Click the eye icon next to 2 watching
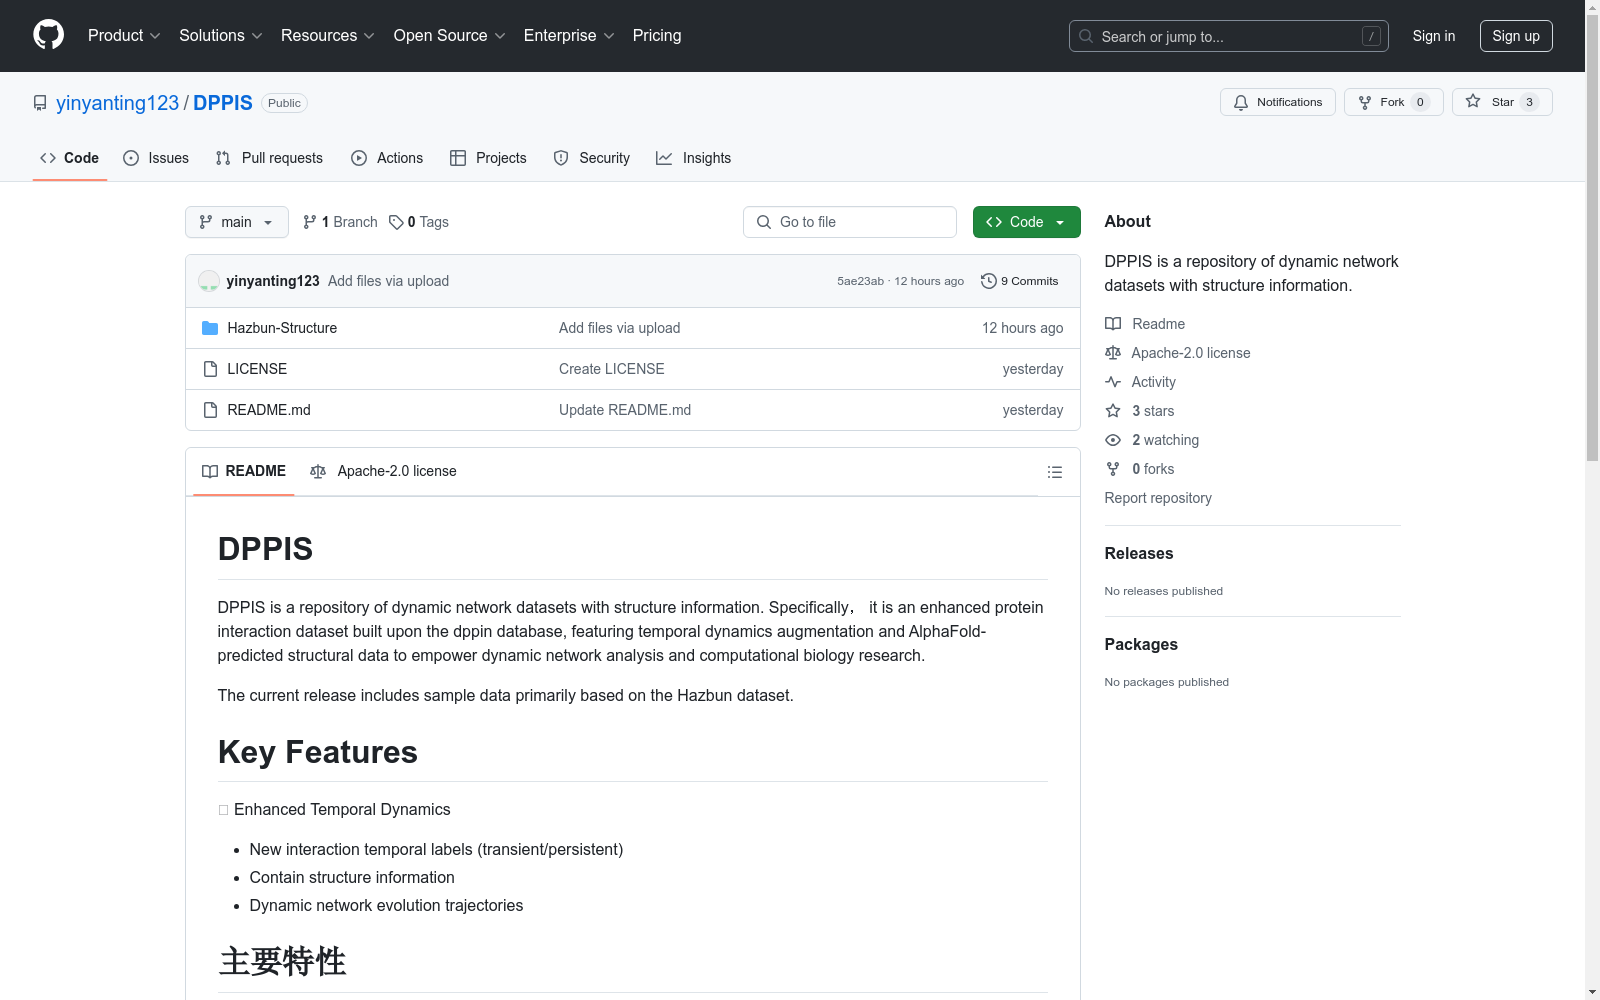This screenshot has height=1000, width=1600. point(1113,440)
